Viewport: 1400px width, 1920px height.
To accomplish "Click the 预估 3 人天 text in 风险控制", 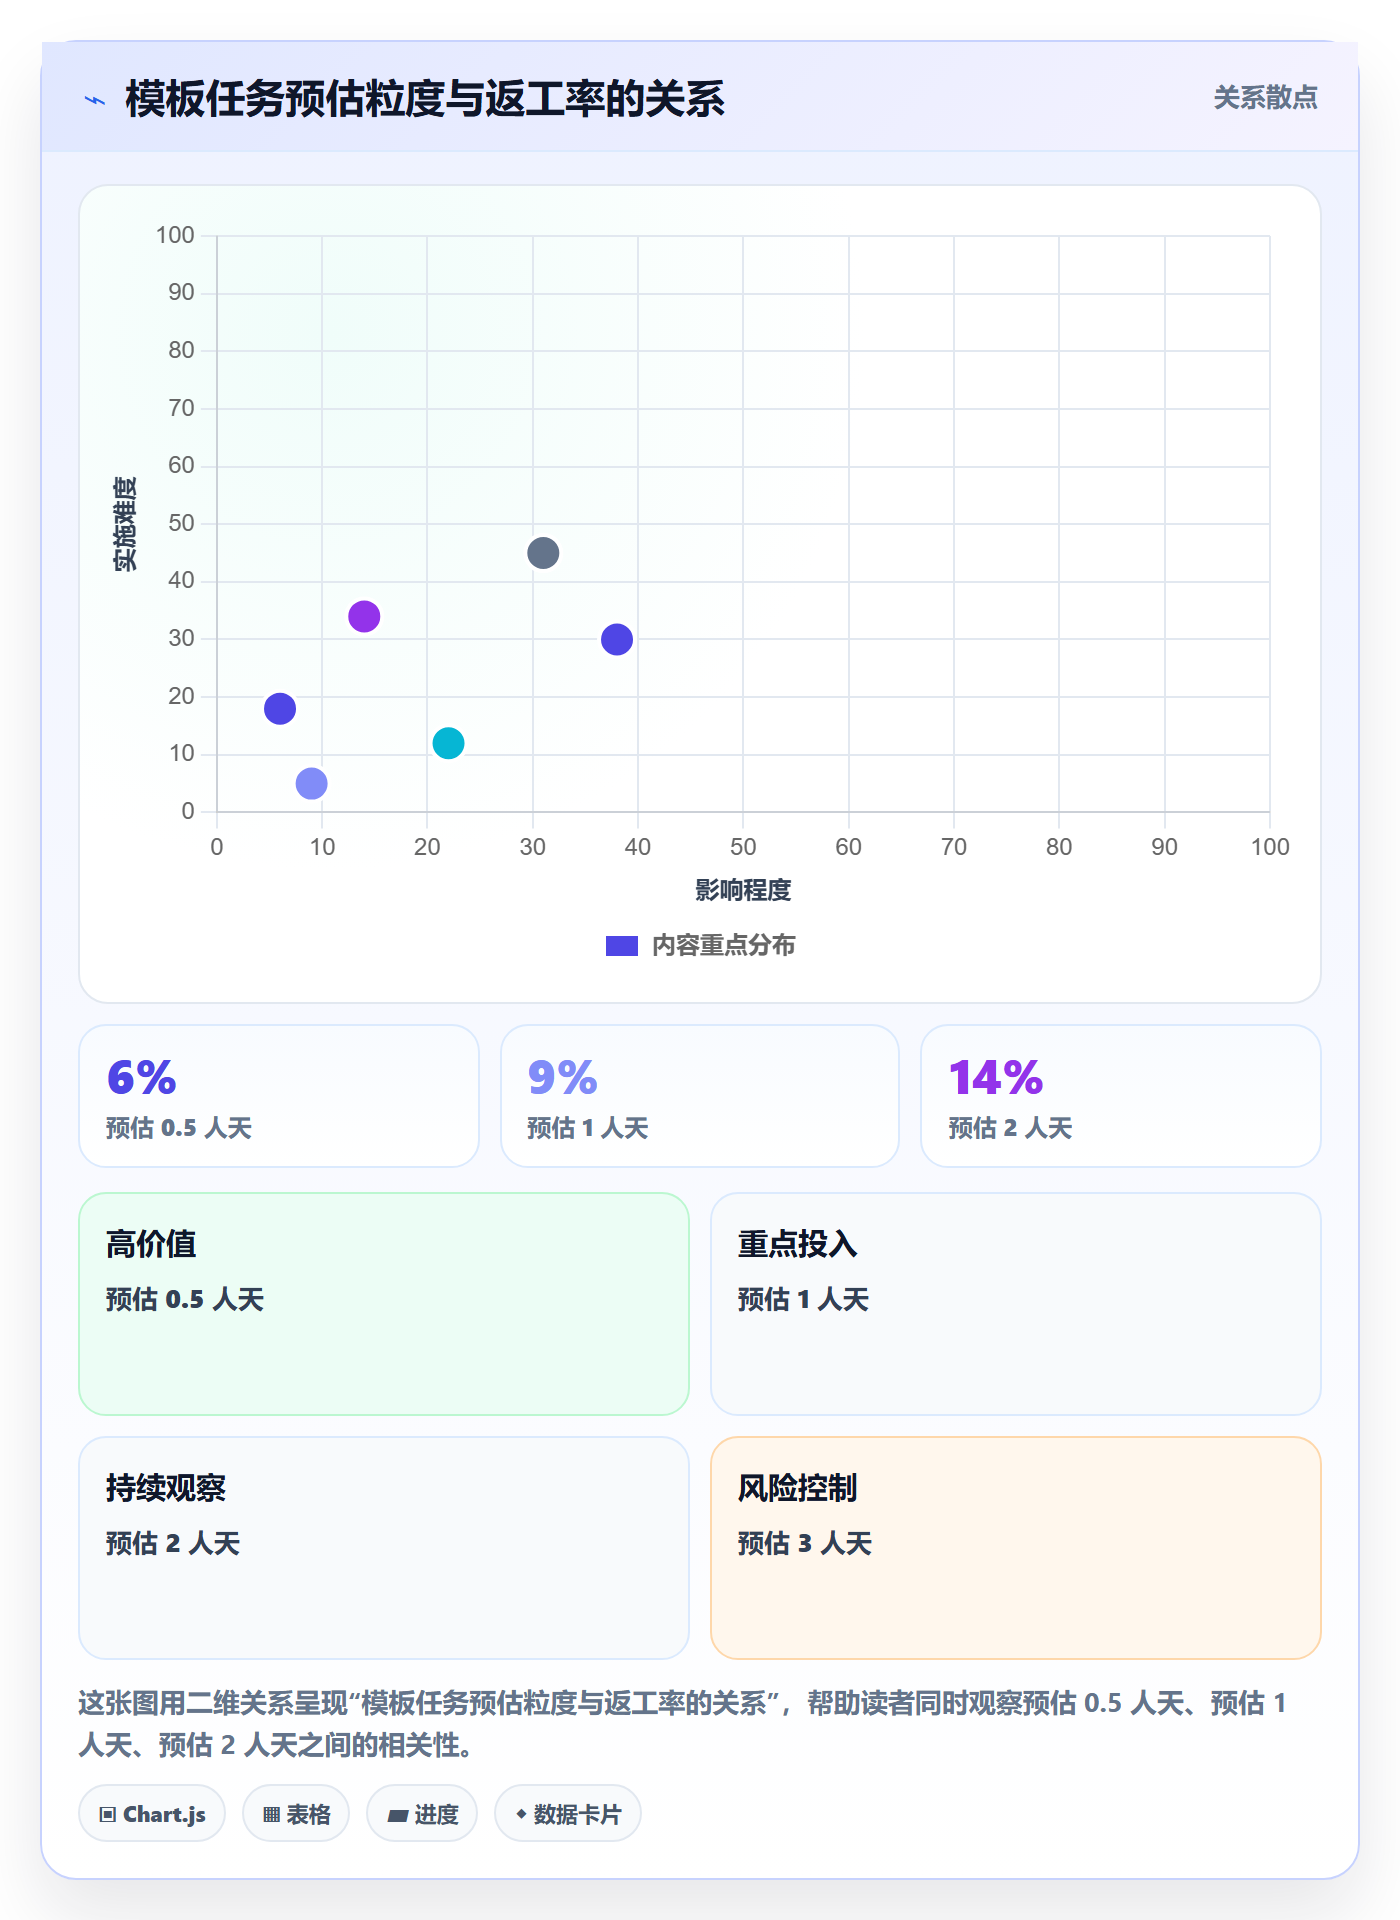I will click(x=805, y=1544).
